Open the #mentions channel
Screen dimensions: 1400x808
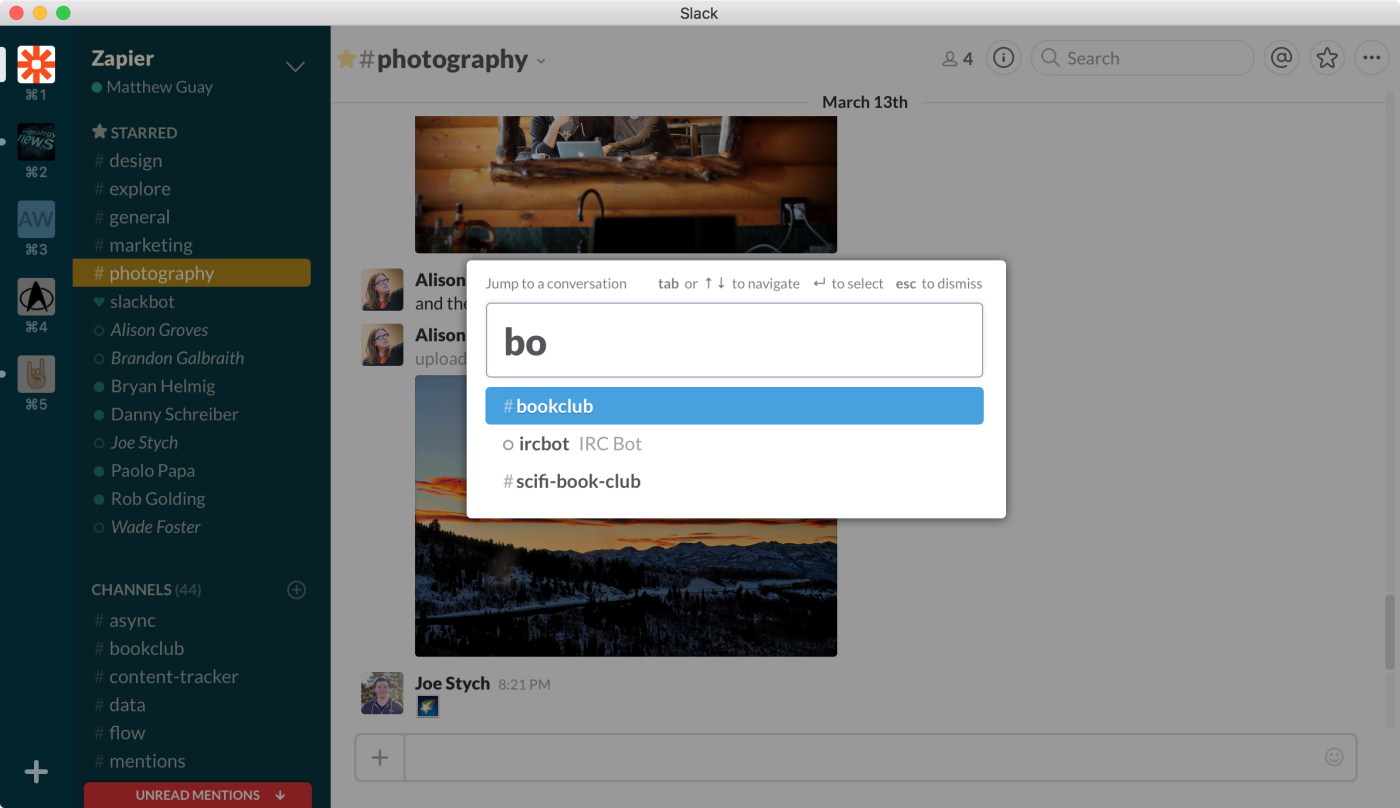coord(140,761)
